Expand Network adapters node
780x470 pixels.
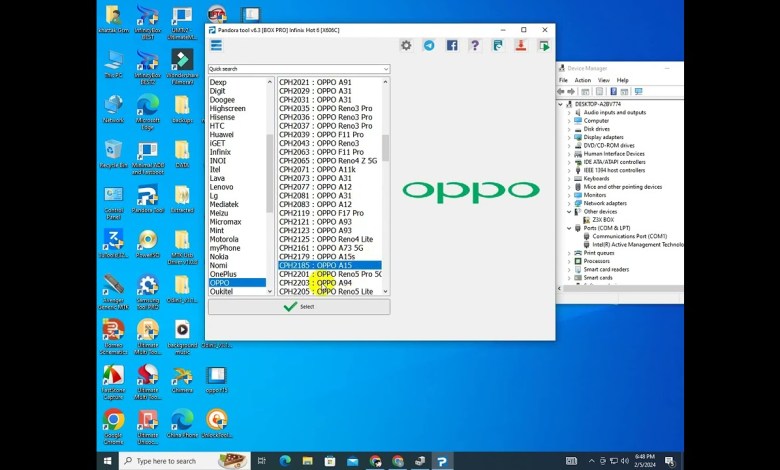pos(569,203)
